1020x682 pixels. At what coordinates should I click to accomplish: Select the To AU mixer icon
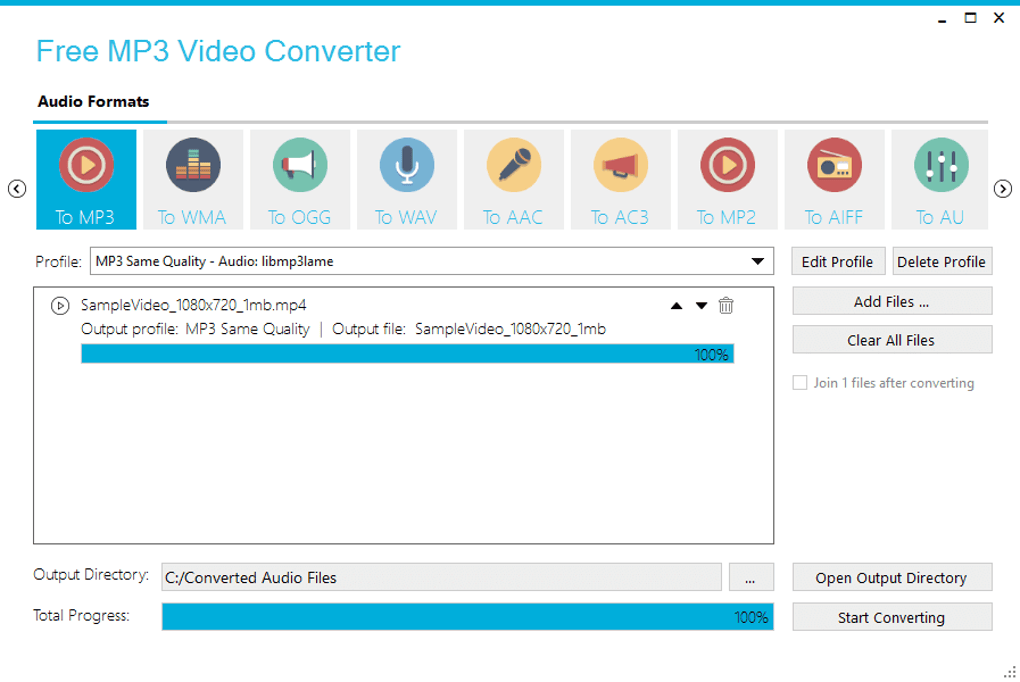[940, 179]
